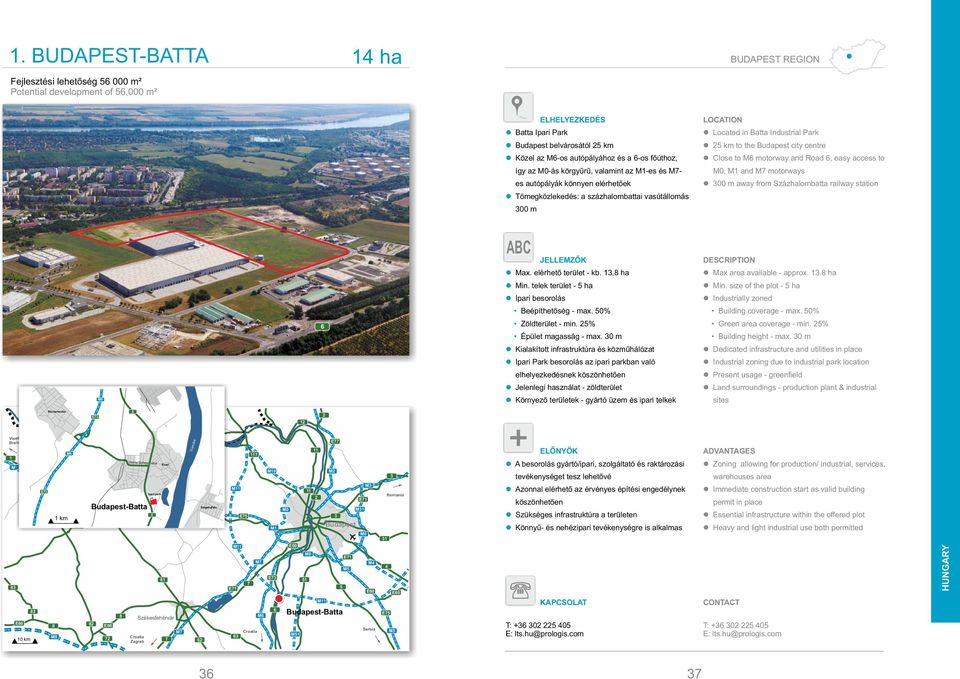Screen dimensions: 960x679
Task: Click the LOCATION heading
Action: click(x=722, y=120)
